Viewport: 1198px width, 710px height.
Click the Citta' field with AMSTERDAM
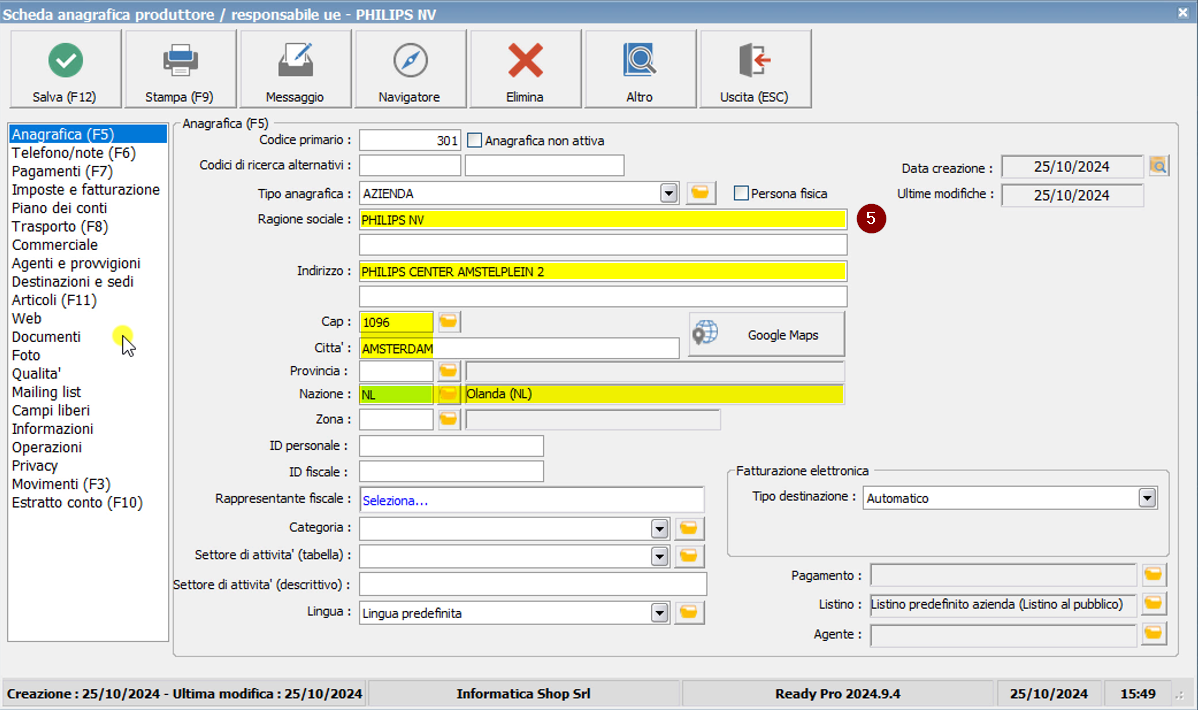tap(520, 349)
